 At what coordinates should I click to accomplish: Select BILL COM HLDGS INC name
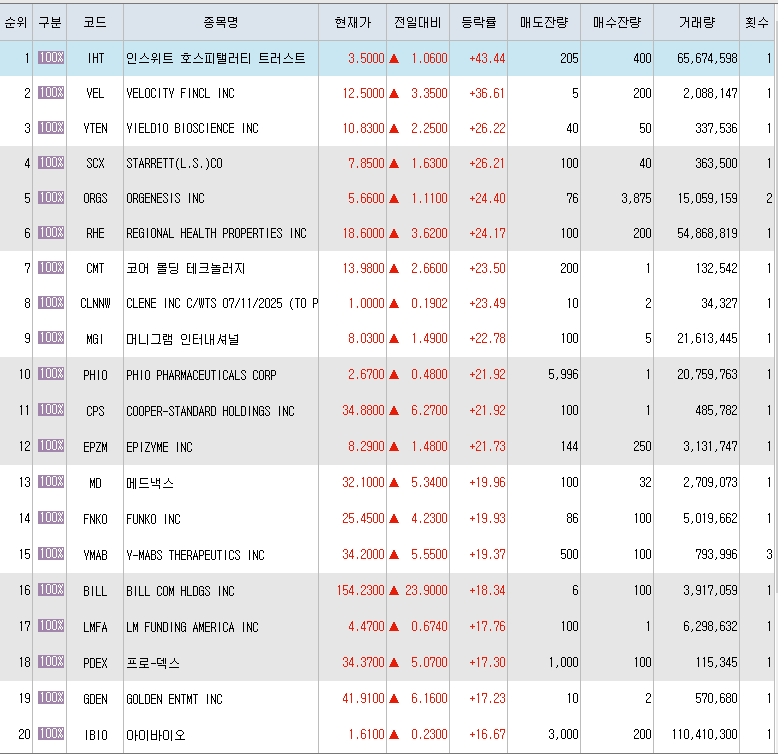(x=180, y=591)
